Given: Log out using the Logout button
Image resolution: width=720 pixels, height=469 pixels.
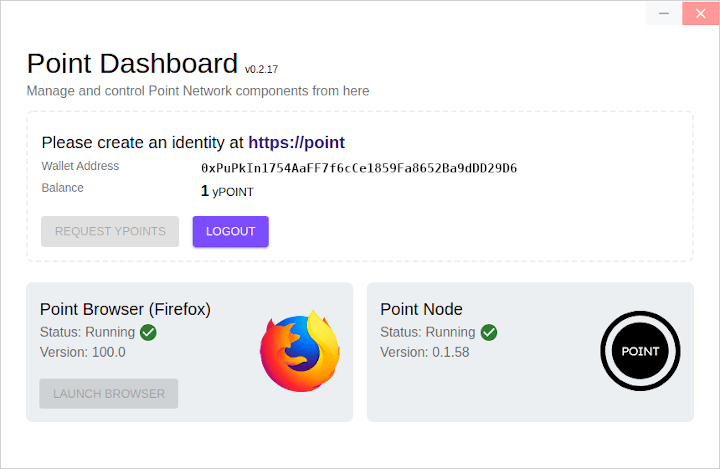Looking at the screenshot, I should (230, 231).
